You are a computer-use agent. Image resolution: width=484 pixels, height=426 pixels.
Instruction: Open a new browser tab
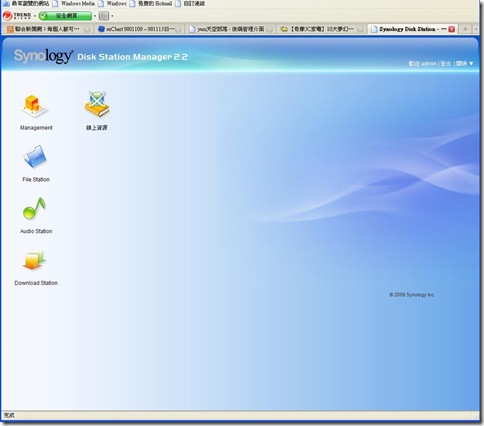465,29
